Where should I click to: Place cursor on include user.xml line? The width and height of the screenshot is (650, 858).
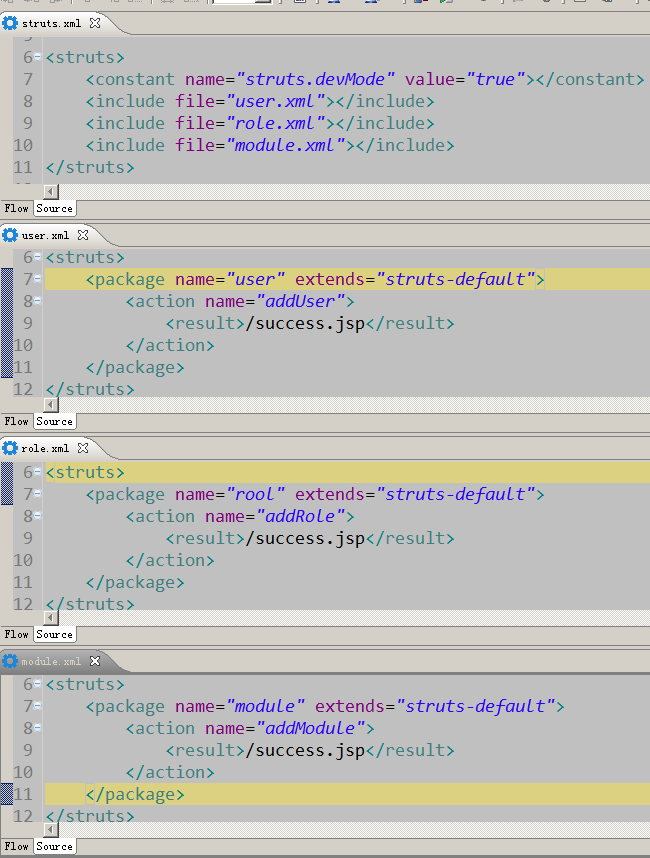[260, 101]
